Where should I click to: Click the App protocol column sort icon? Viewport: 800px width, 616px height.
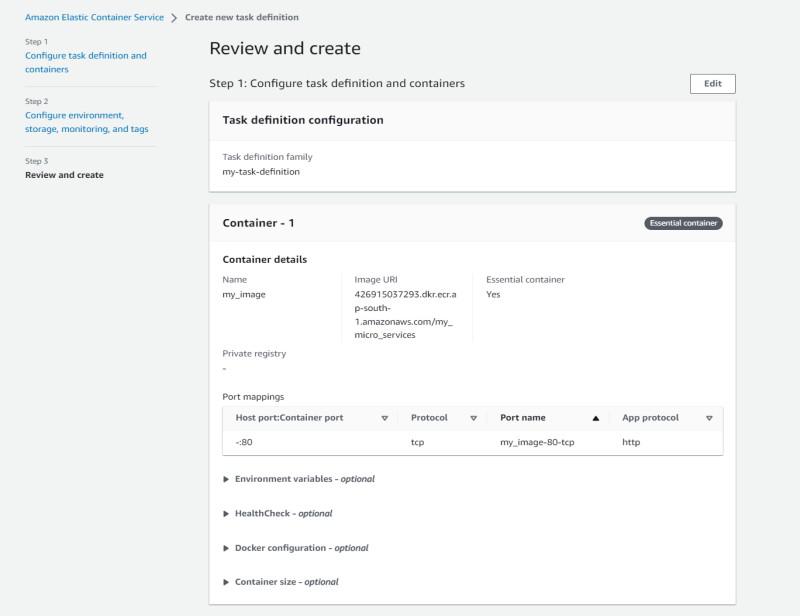click(709, 418)
